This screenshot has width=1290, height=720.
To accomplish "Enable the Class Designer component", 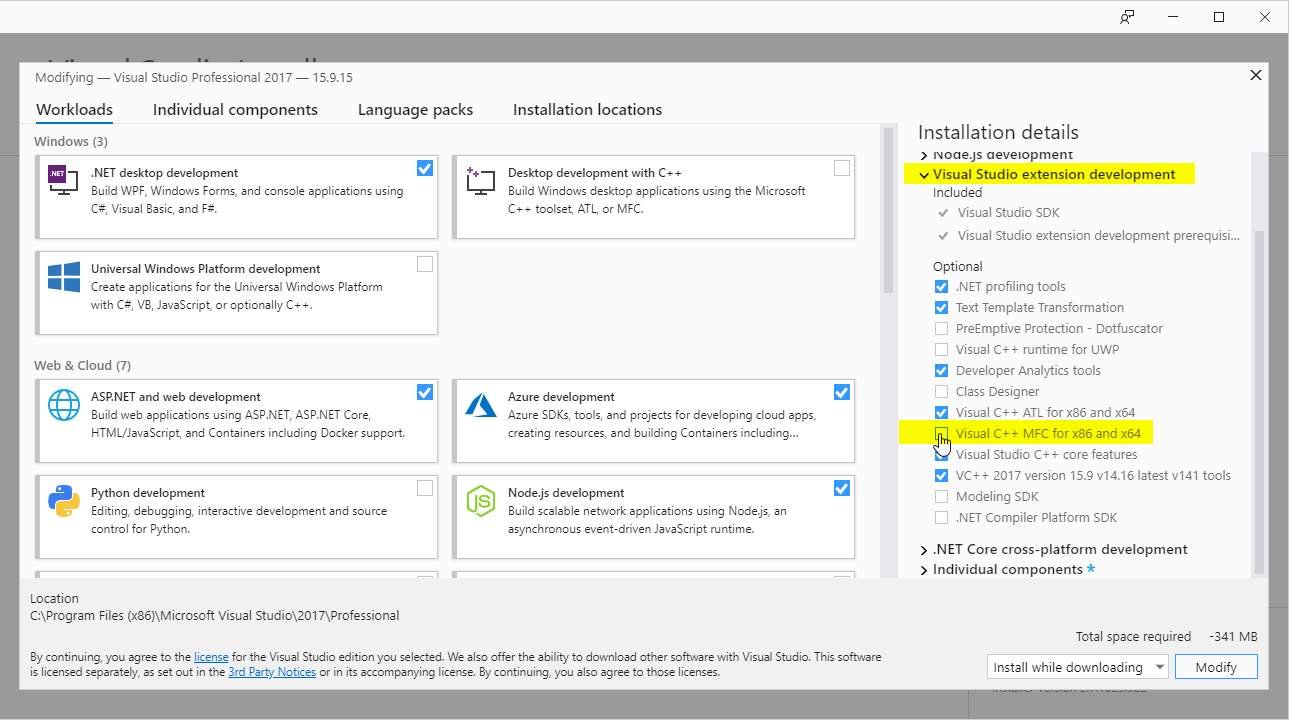I will click(941, 392).
